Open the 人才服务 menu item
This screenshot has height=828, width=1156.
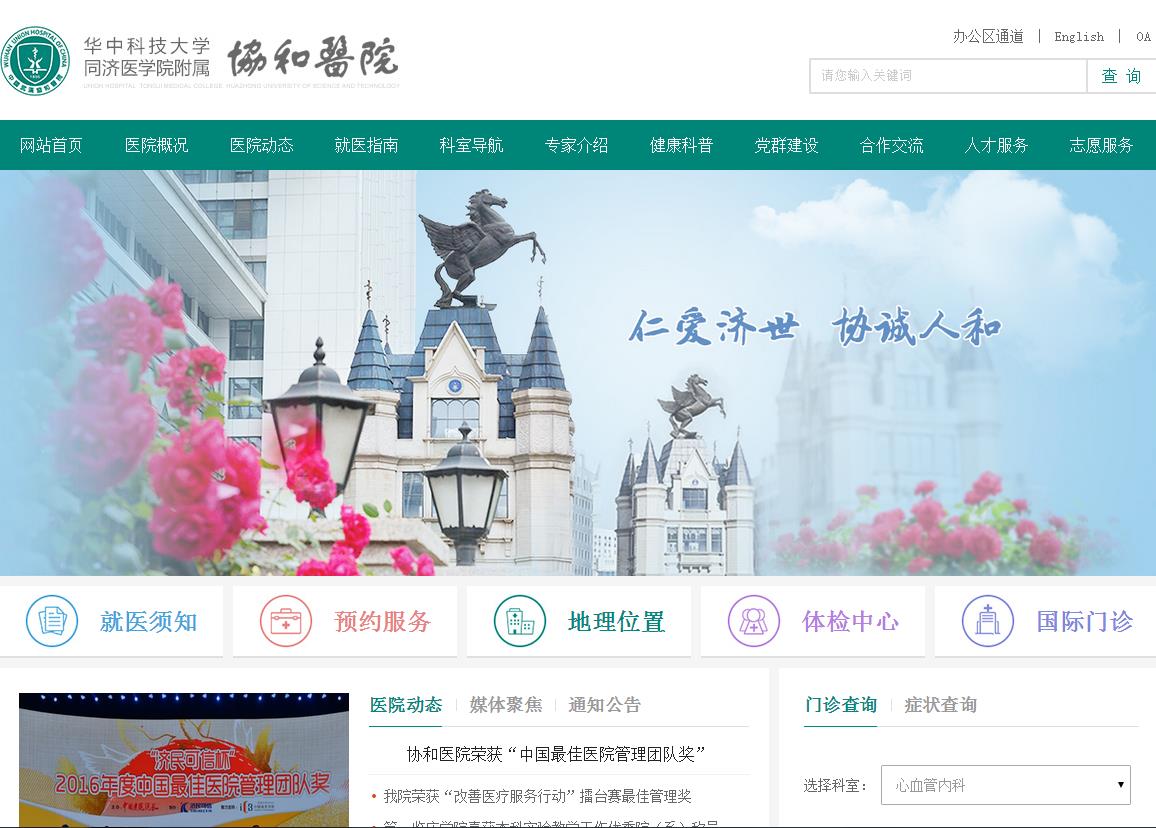(x=996, y=145)
